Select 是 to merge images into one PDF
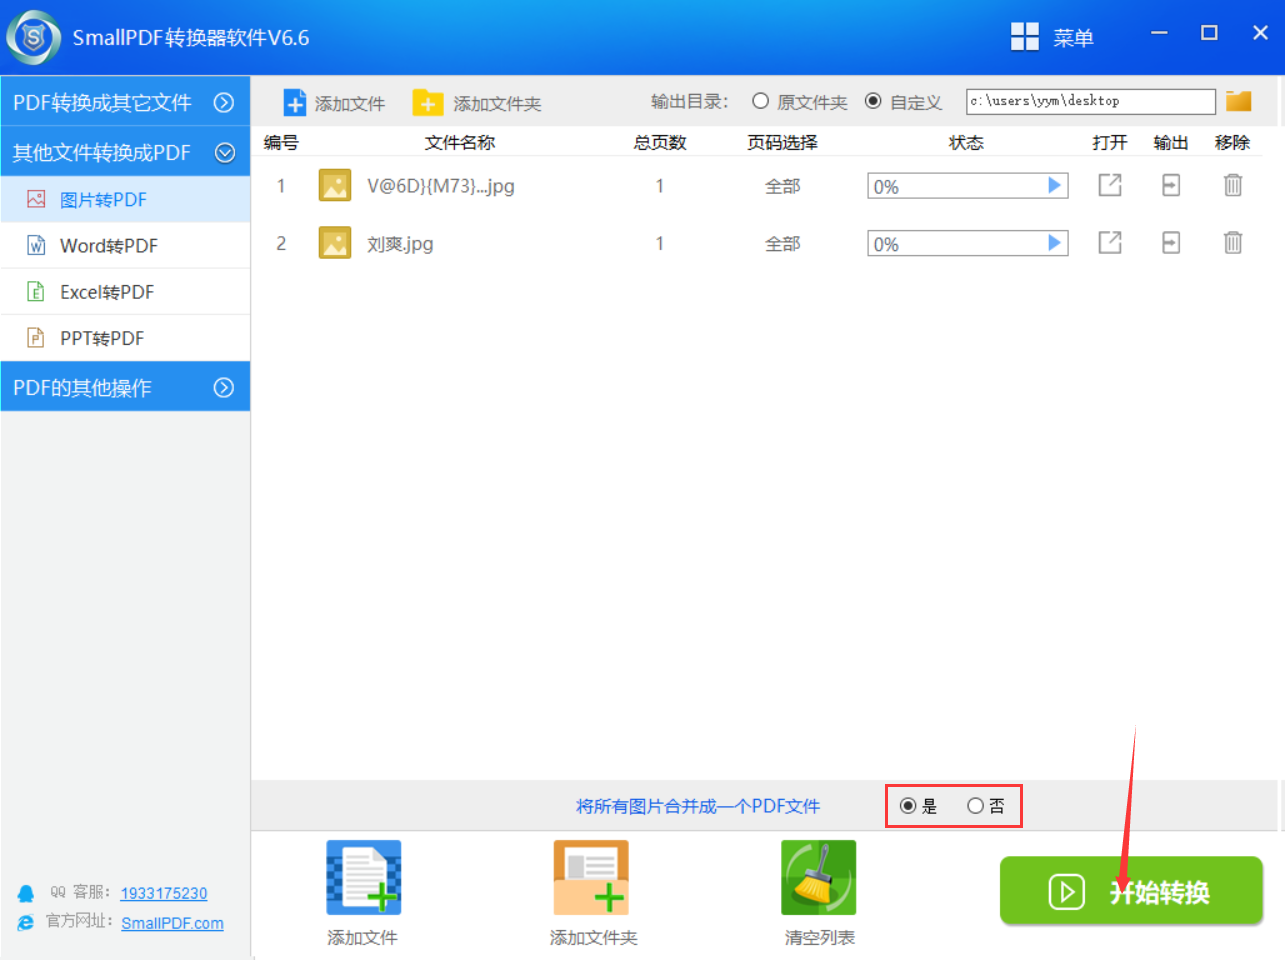 click(908, 806)
